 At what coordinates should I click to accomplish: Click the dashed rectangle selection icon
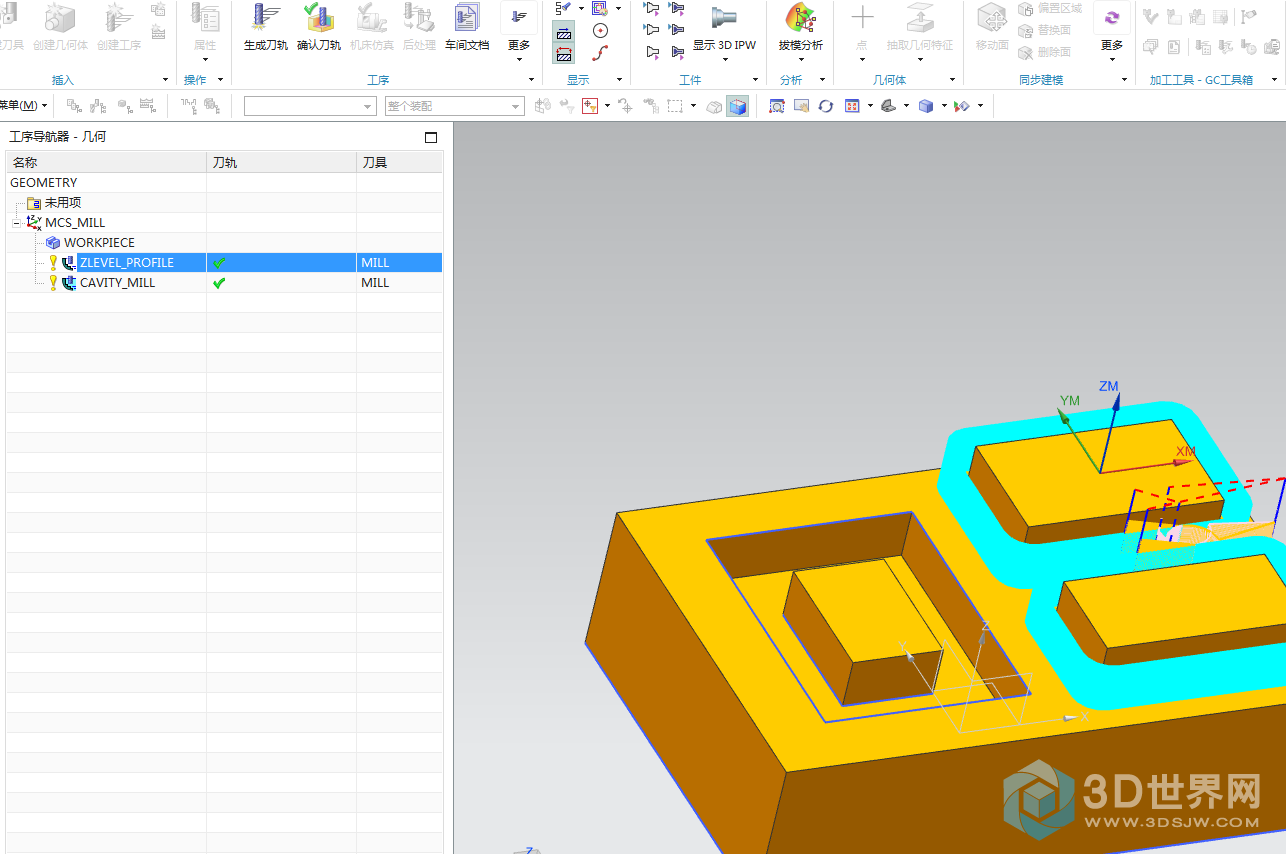(x=675, y=106)
